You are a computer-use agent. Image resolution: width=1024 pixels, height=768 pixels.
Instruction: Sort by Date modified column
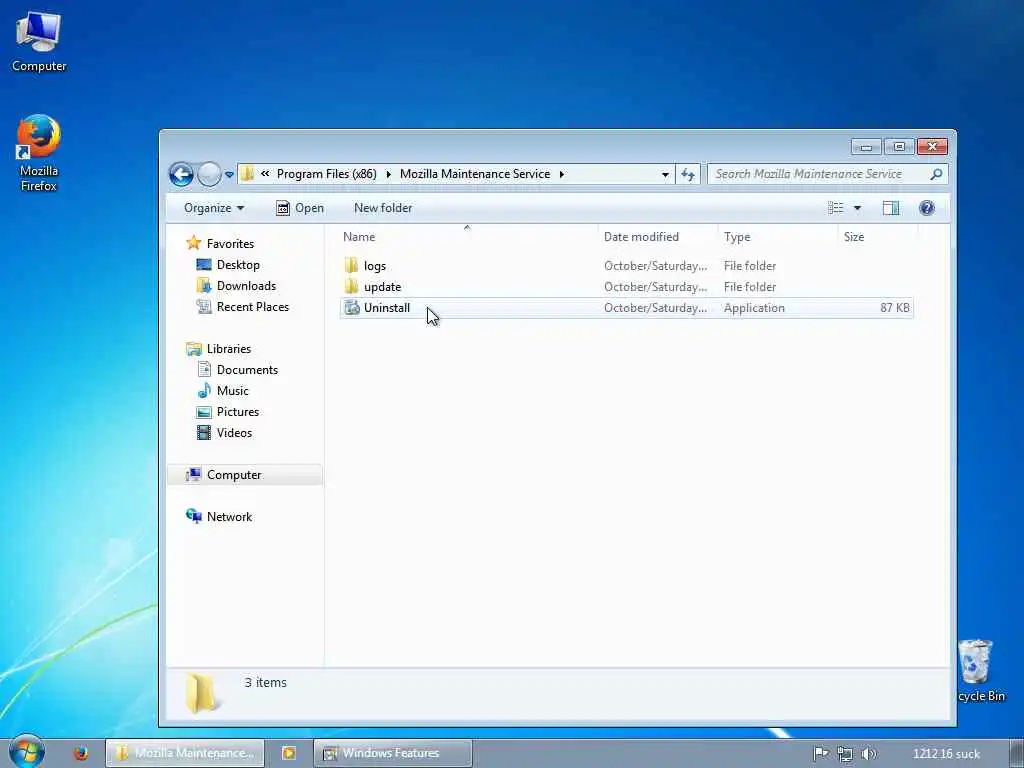click(658, 236)
